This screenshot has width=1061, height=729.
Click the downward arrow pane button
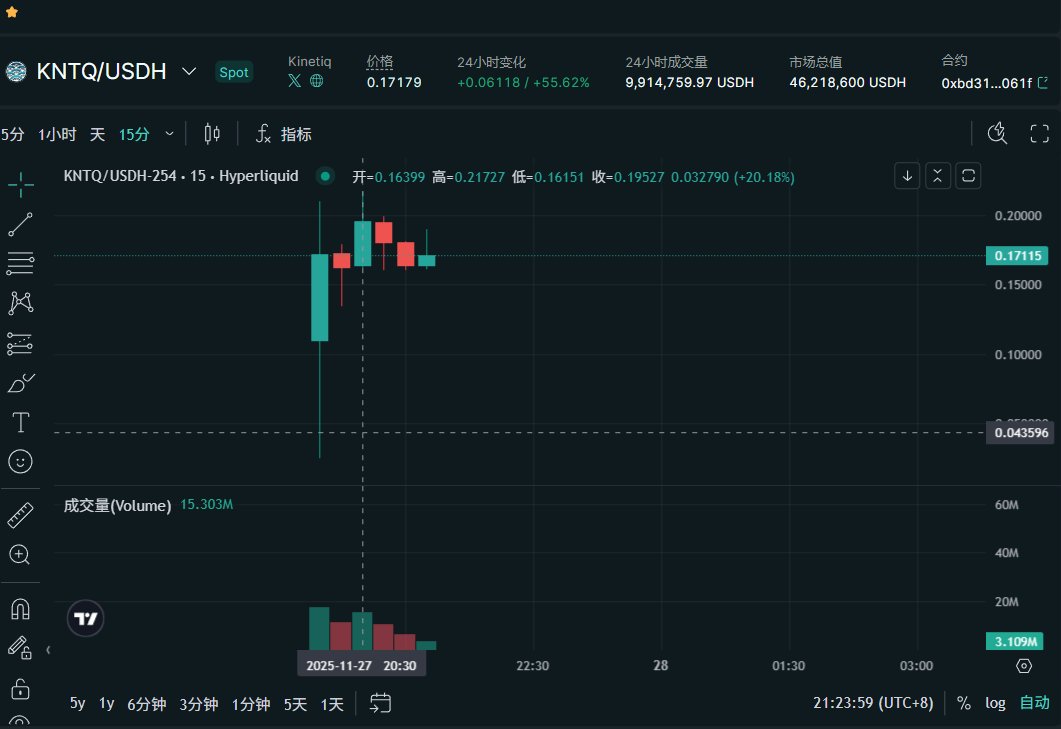point(907,176)
